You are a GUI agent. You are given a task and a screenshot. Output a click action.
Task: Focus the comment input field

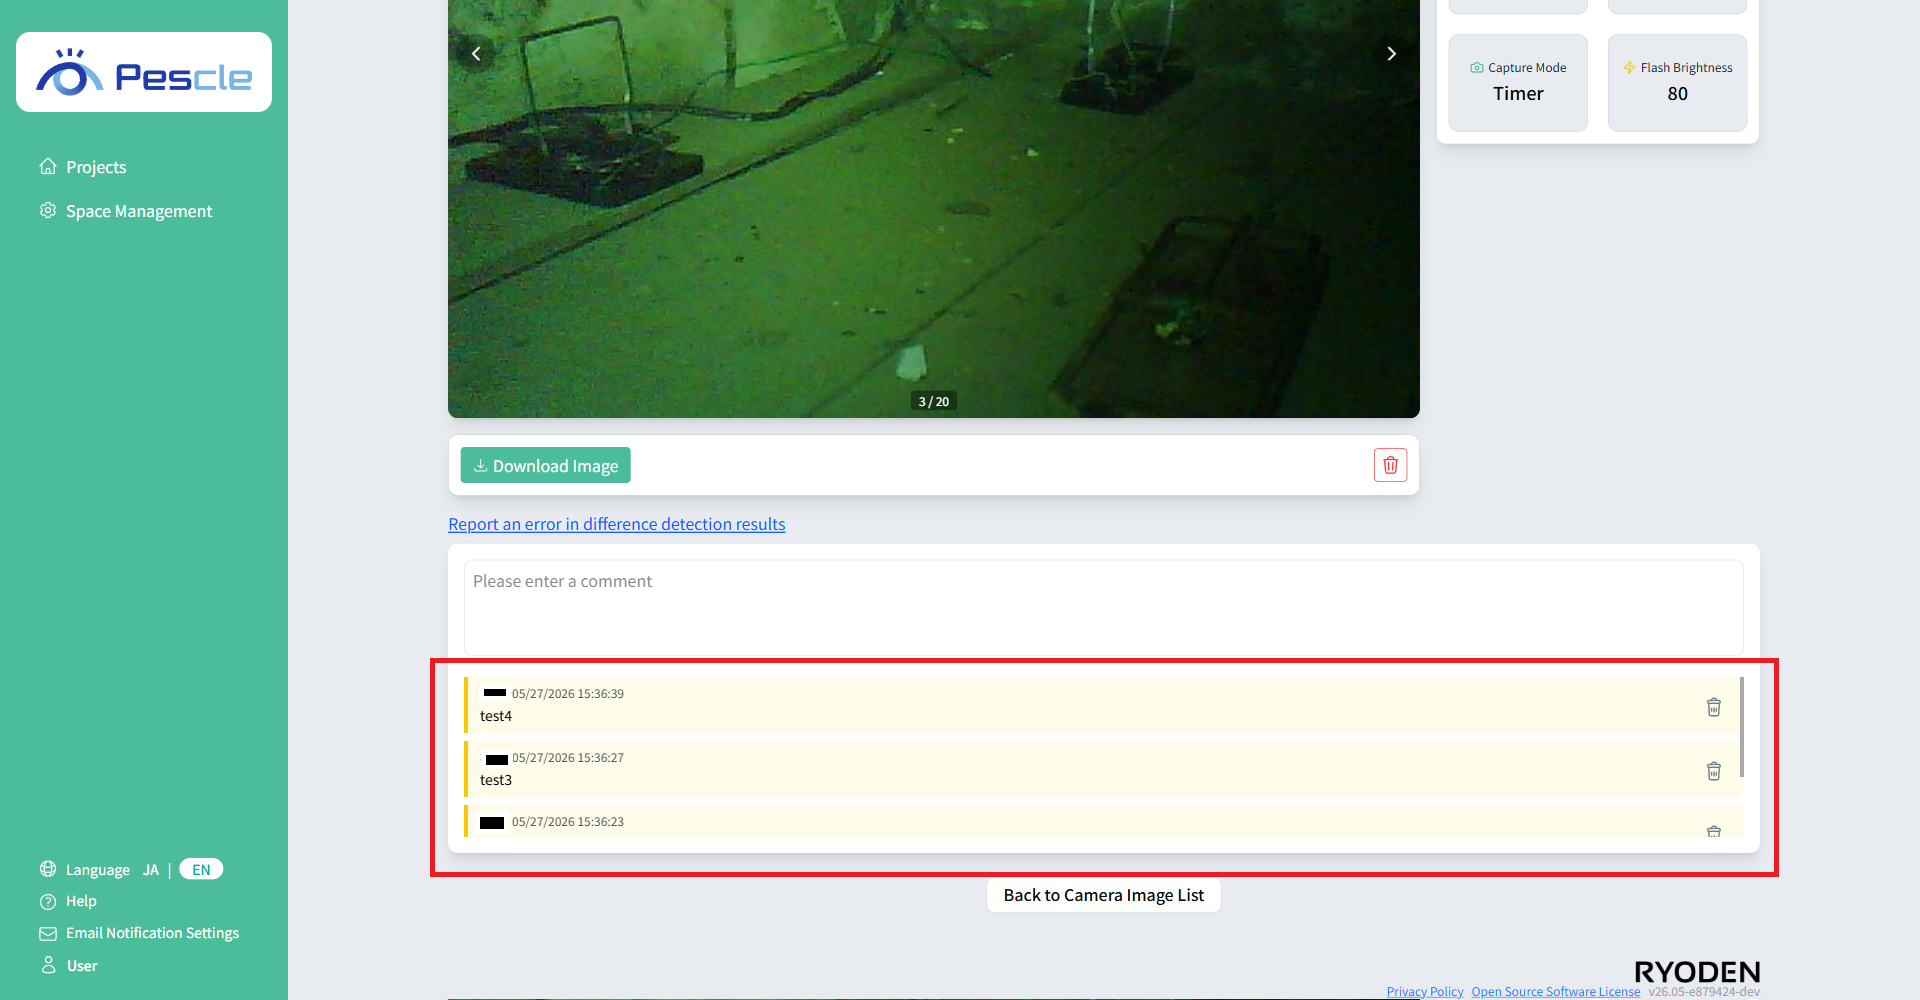coord(1103,607)
